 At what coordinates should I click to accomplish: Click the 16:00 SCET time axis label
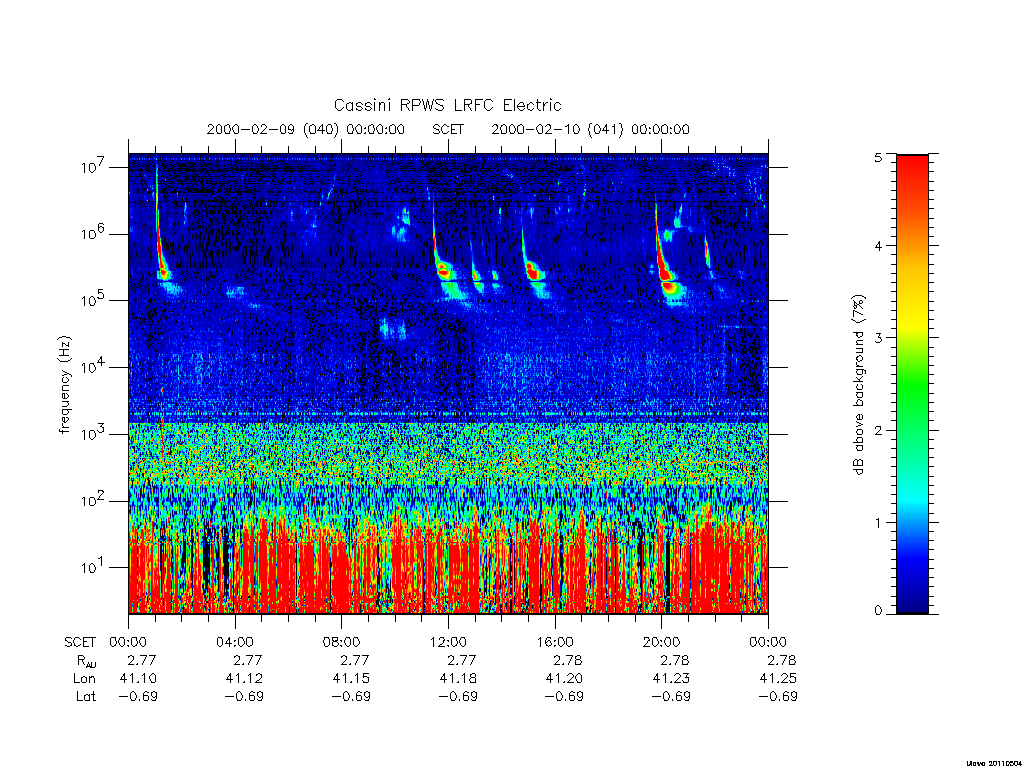554,642
